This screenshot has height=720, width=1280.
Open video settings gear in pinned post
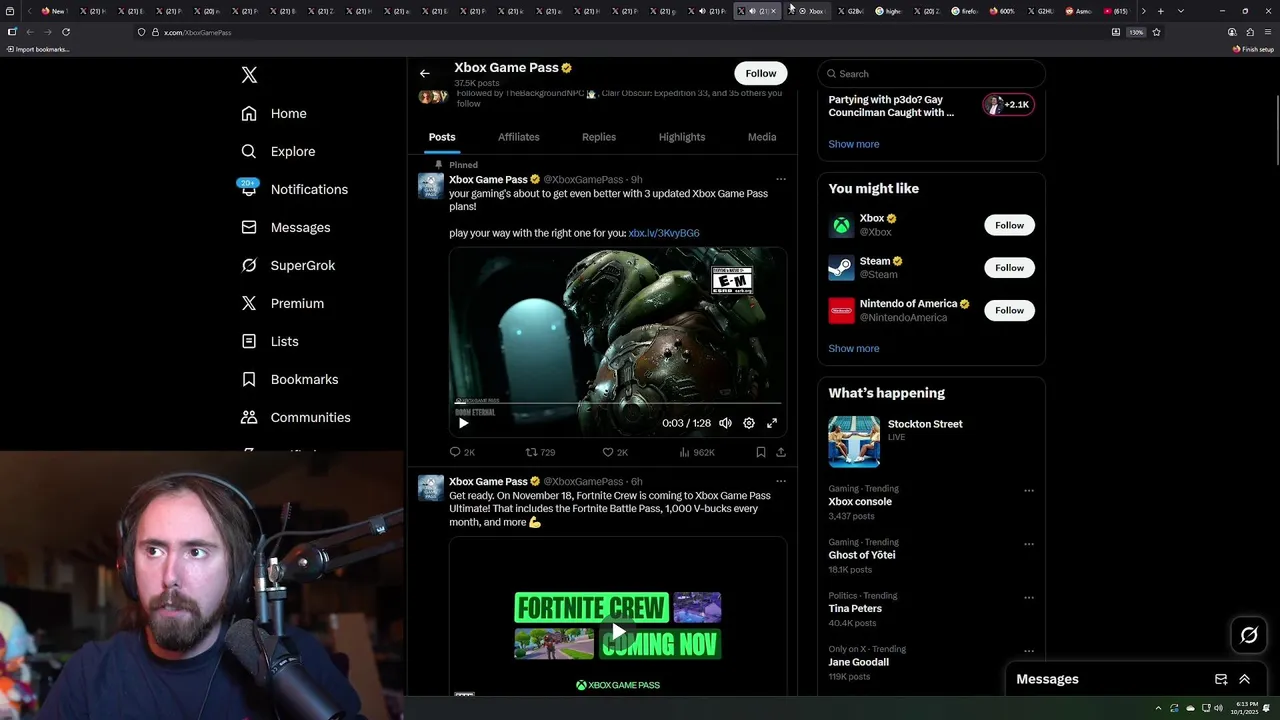coord(749,423)
